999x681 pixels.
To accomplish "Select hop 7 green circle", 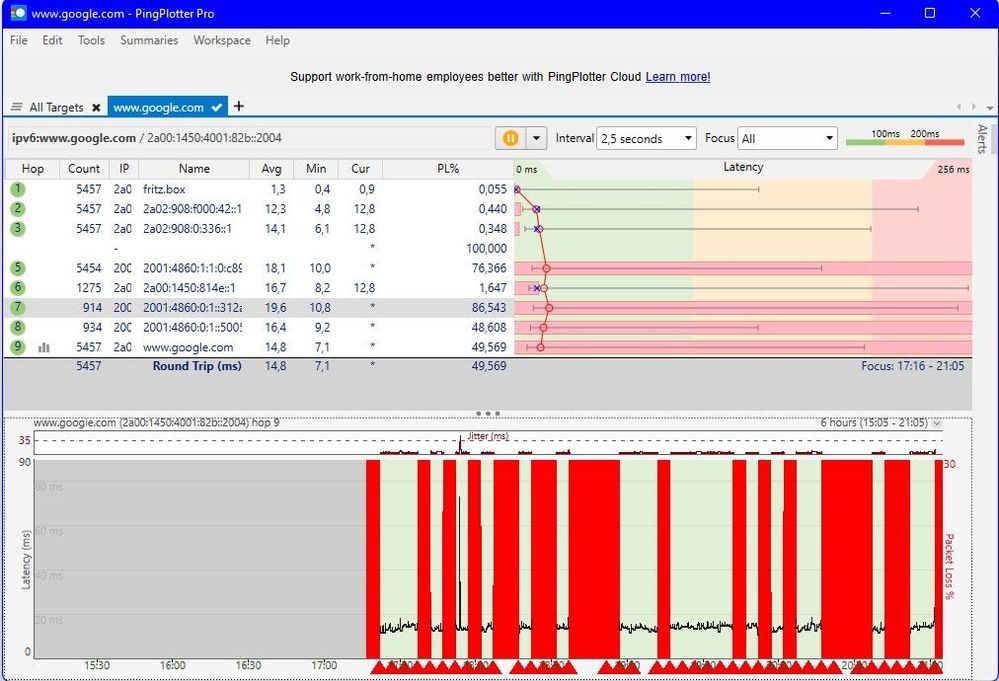I will point(18,308).
